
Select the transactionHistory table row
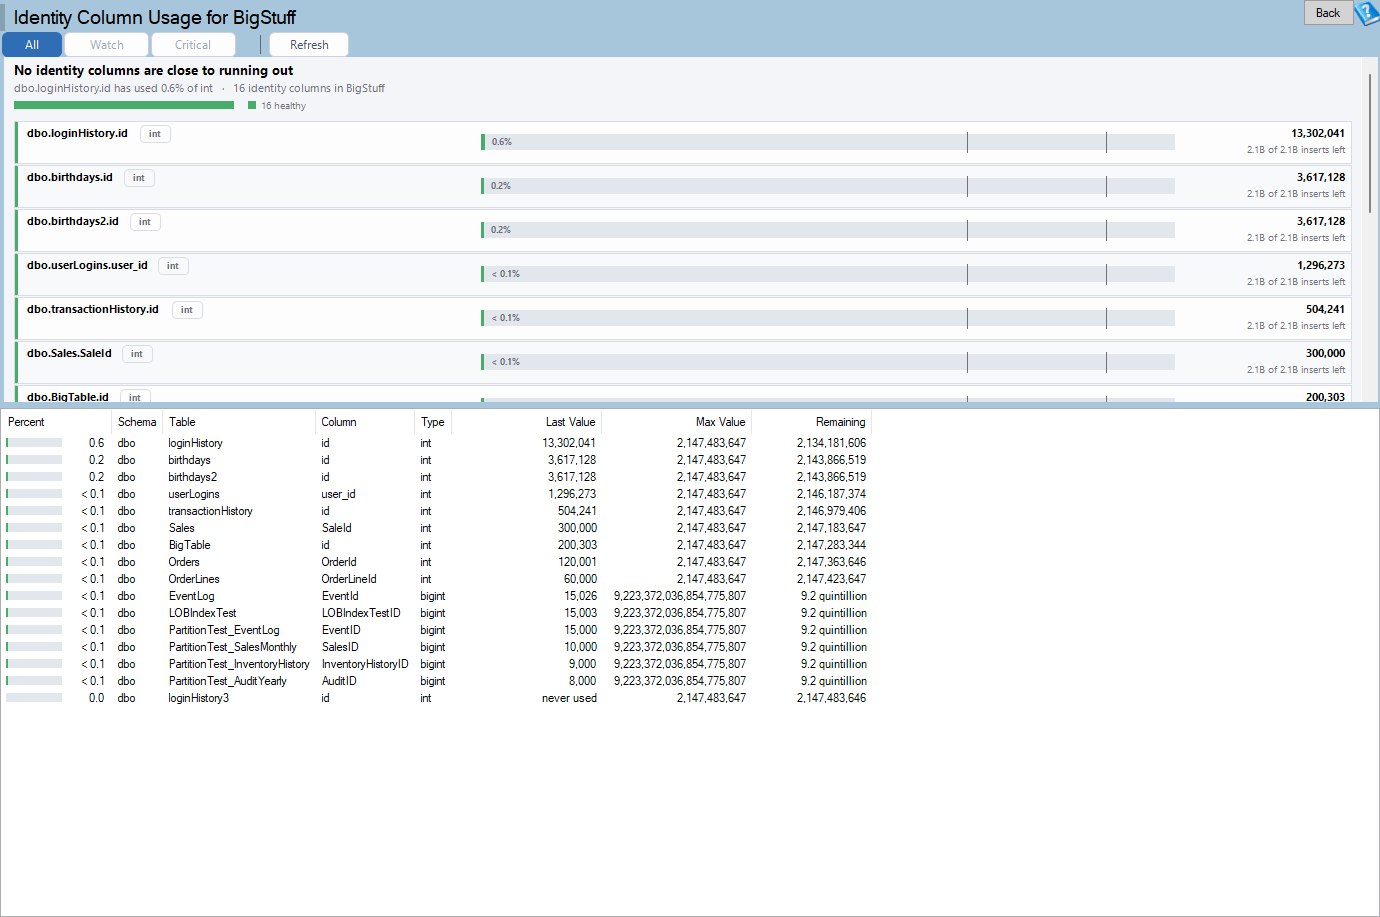(437, 511)
